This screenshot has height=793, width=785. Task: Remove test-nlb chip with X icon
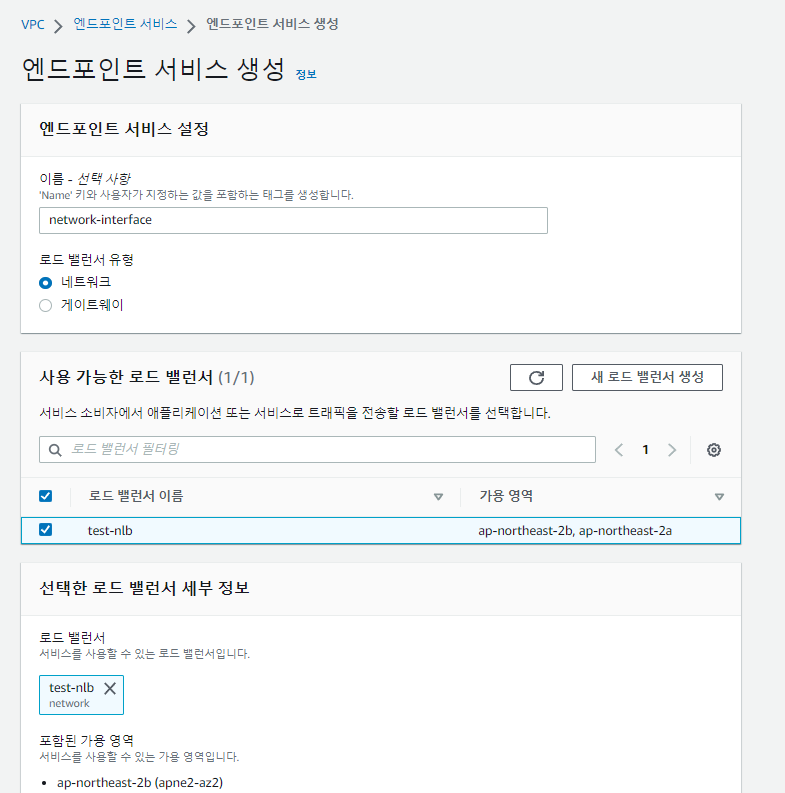pyautogui.click(x=110, y=688)
